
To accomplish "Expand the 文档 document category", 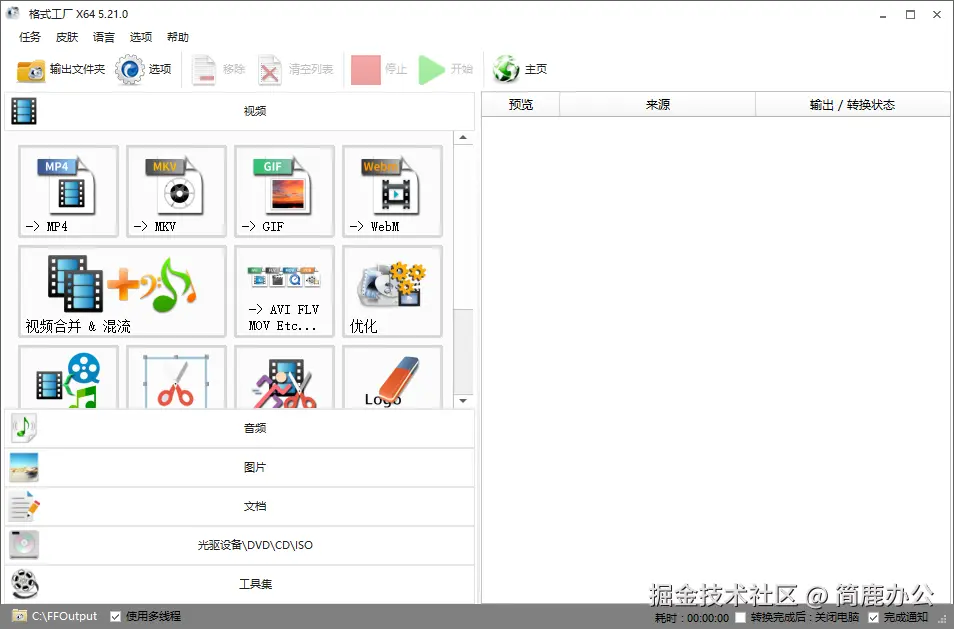I will click(240, 506).
